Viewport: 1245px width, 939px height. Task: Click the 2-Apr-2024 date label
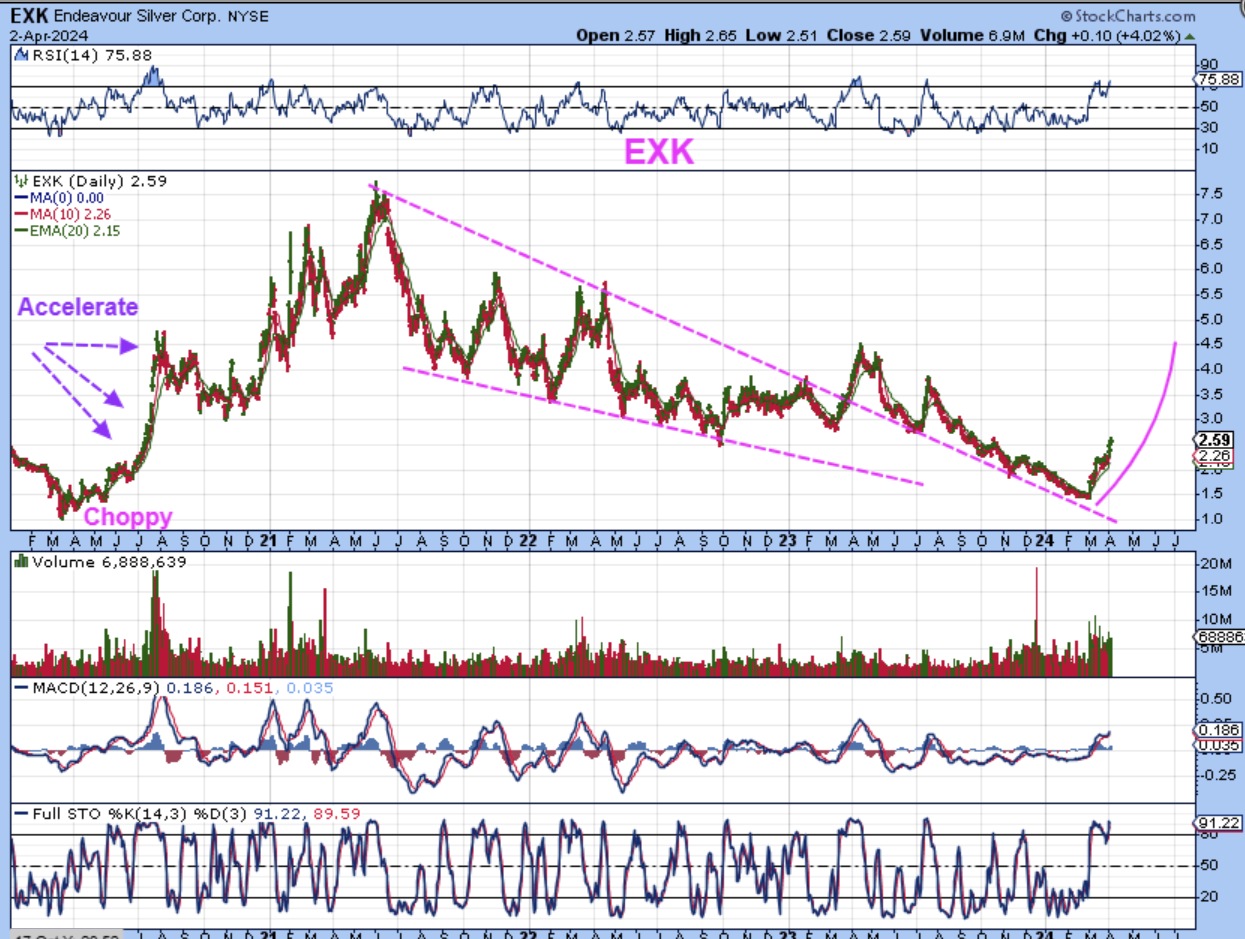click(x=47, y=35)
